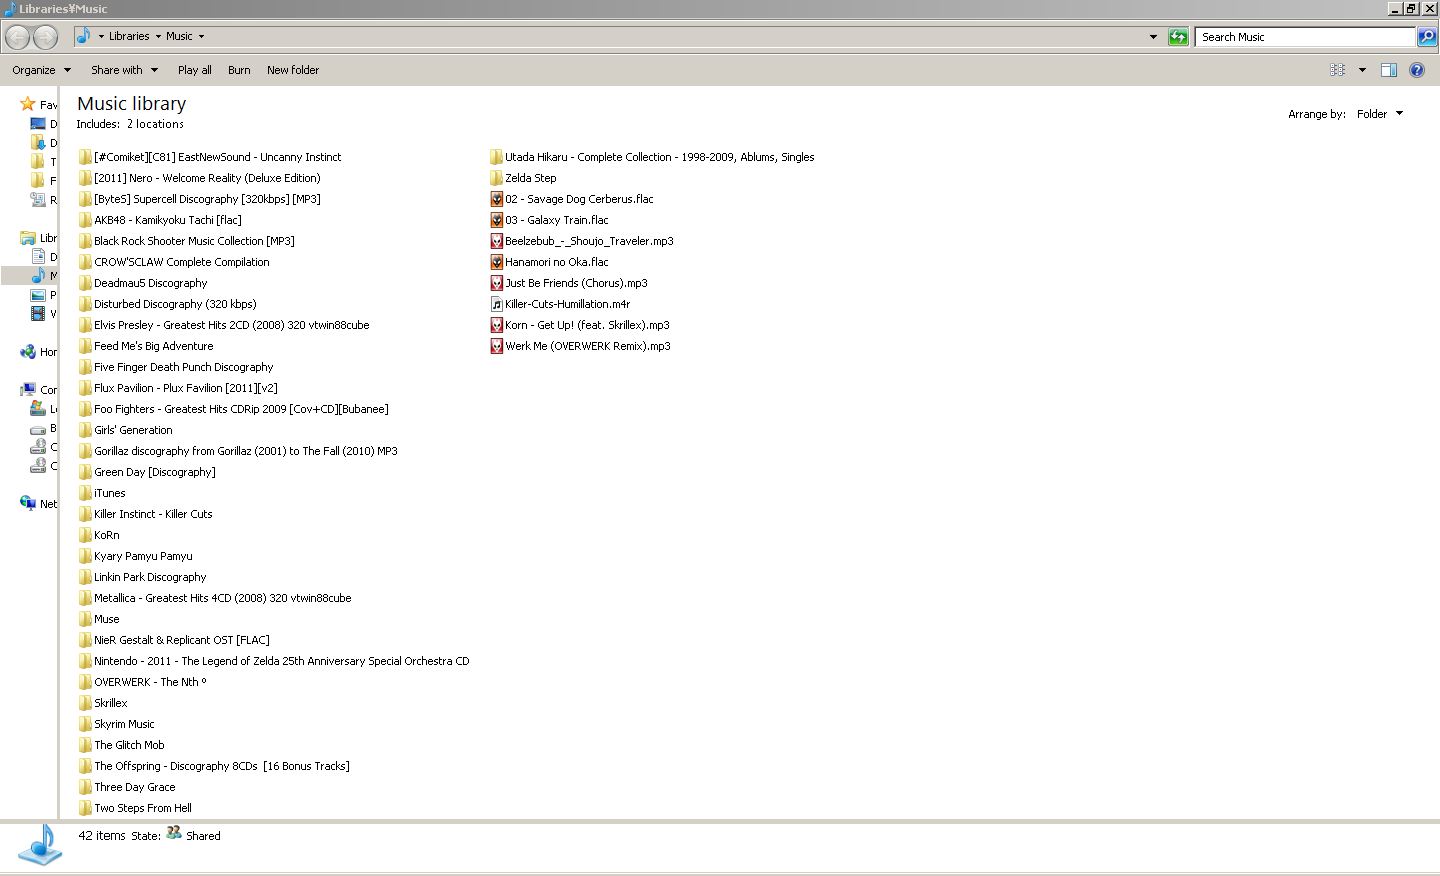Select "Girls' Generation" folder
Image resolution: width=1440 pixels, height=876 pixels.
126,430
